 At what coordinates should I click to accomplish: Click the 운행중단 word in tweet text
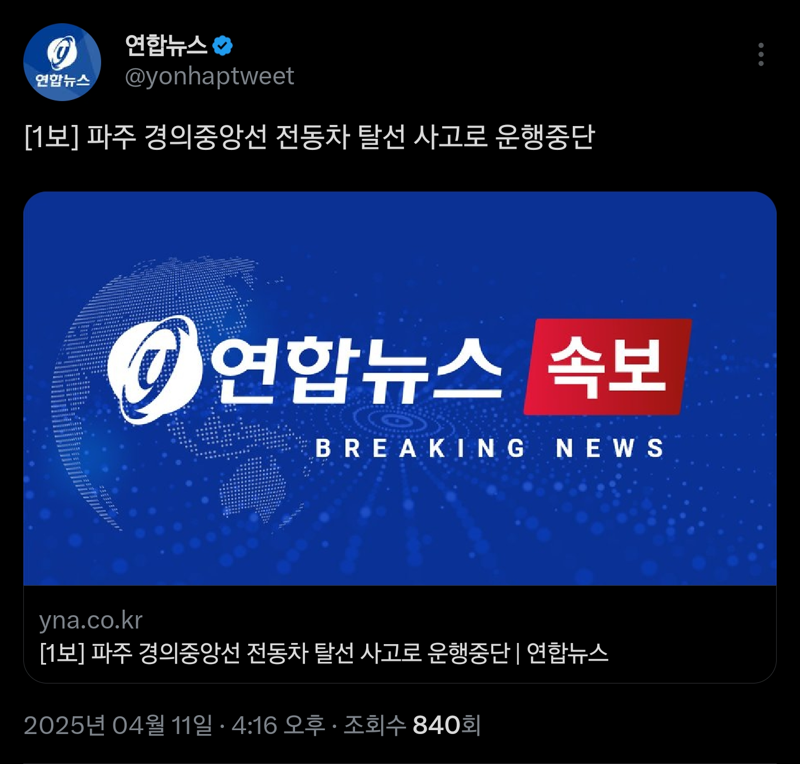coord(544,137)
